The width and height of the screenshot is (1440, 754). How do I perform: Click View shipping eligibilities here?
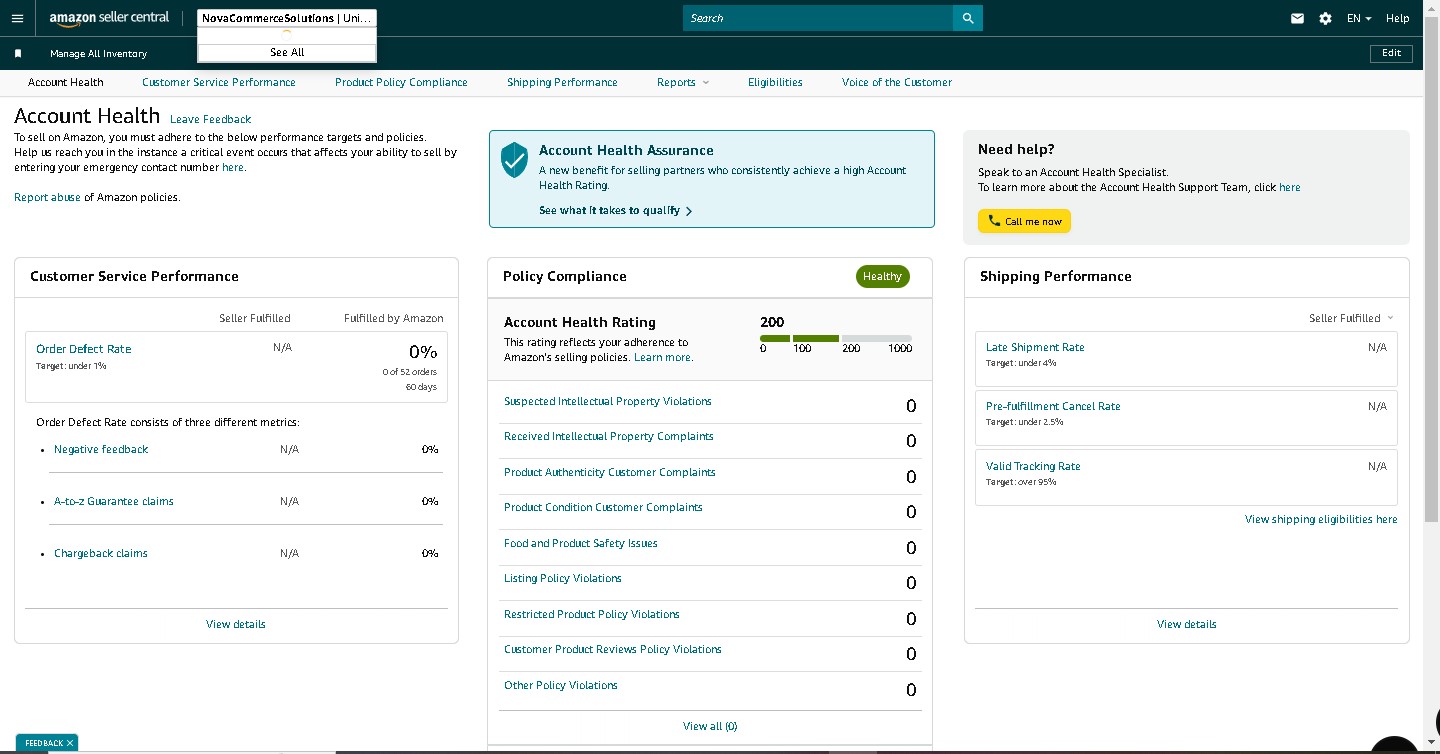(1321, 519)
